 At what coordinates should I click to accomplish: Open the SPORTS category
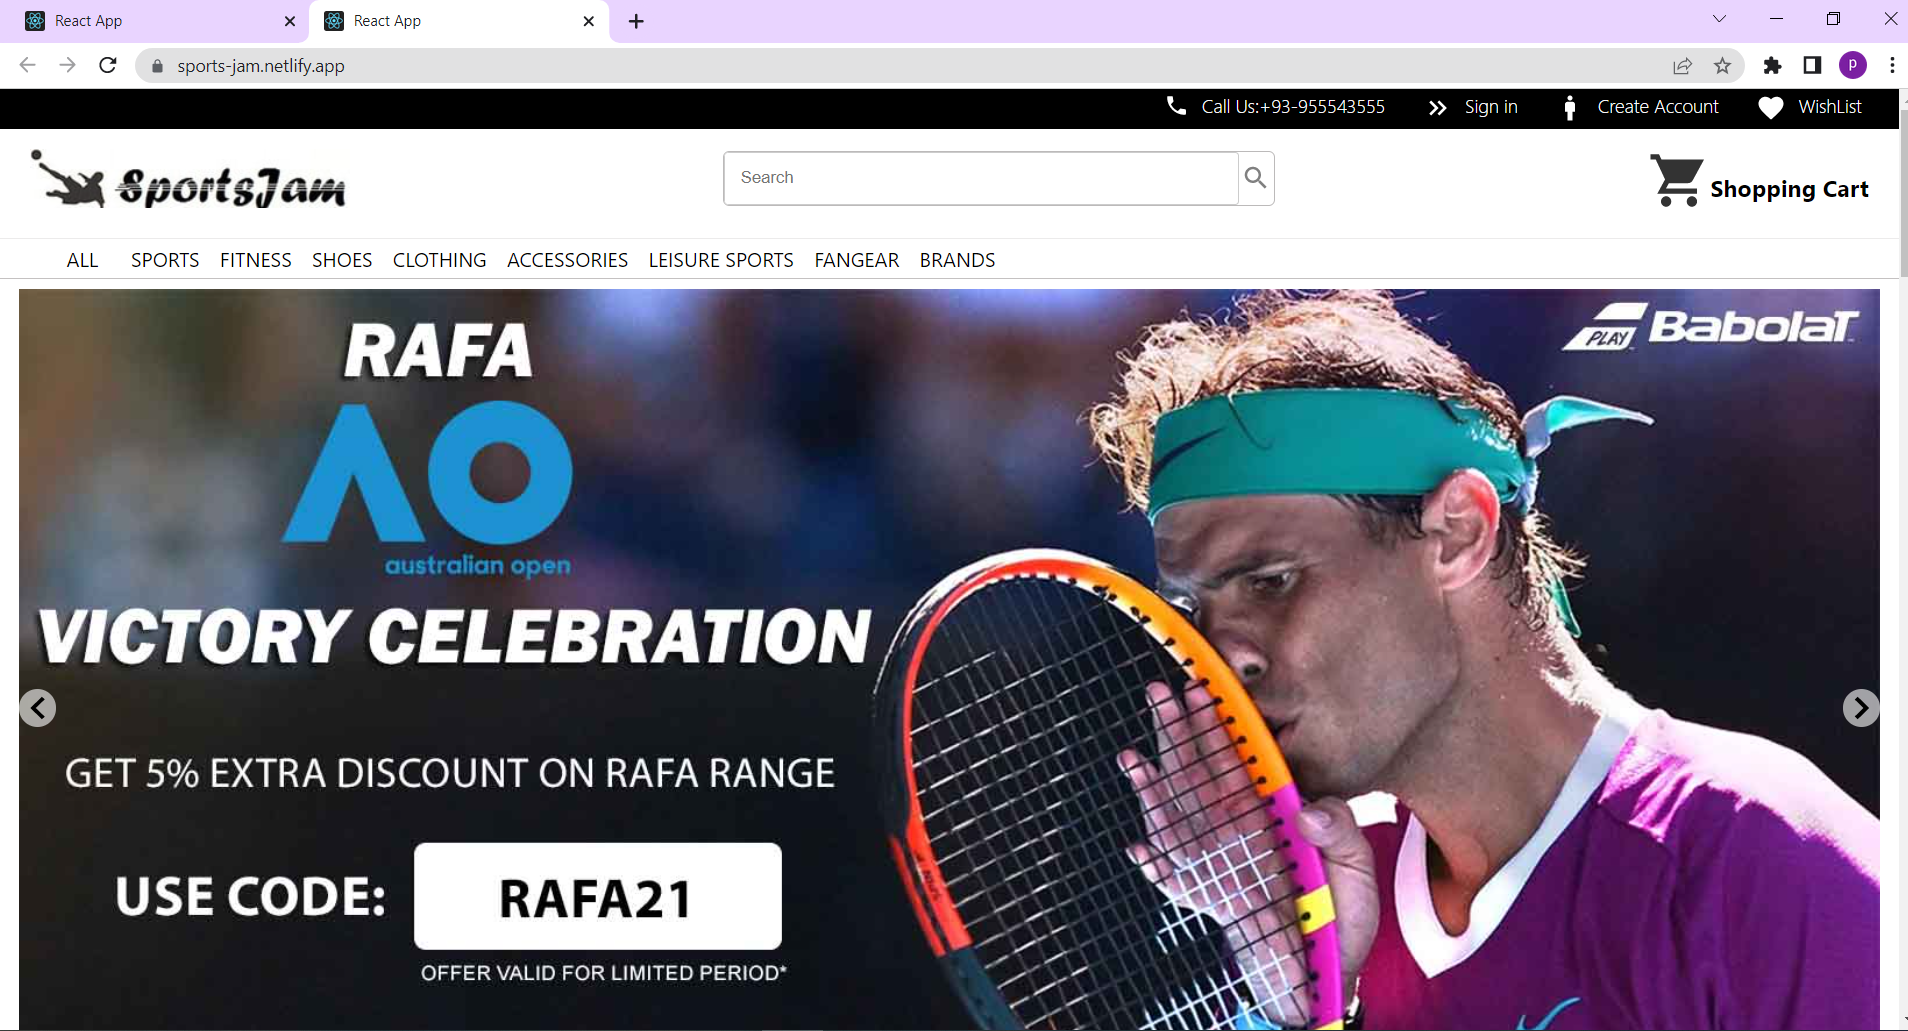click(165, 260)
